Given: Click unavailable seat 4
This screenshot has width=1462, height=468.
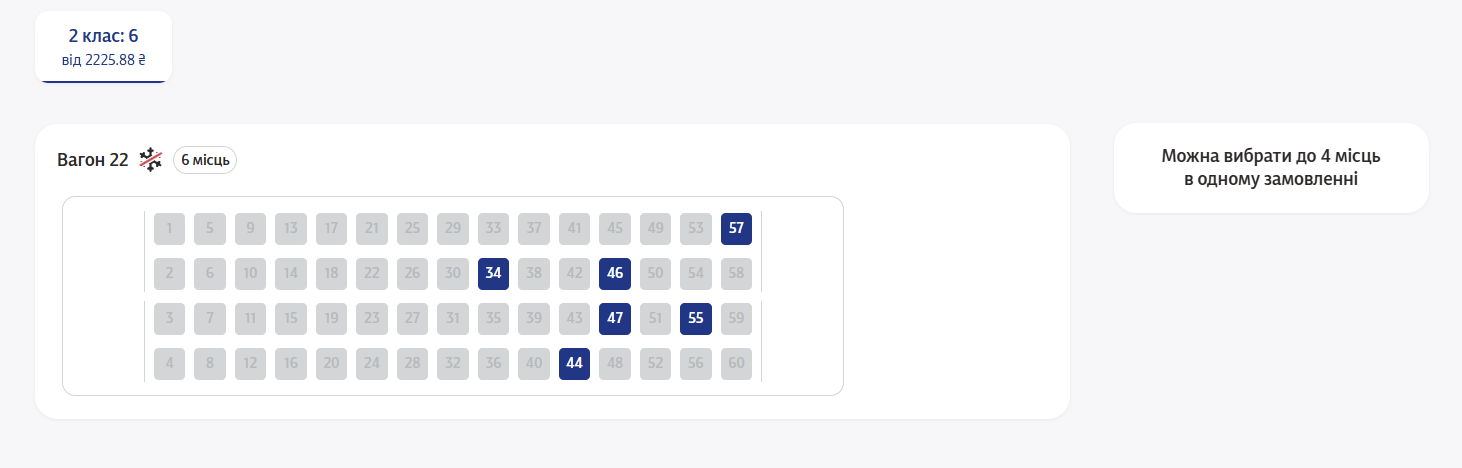Looking at the screenshot, I should coord(169,364).
